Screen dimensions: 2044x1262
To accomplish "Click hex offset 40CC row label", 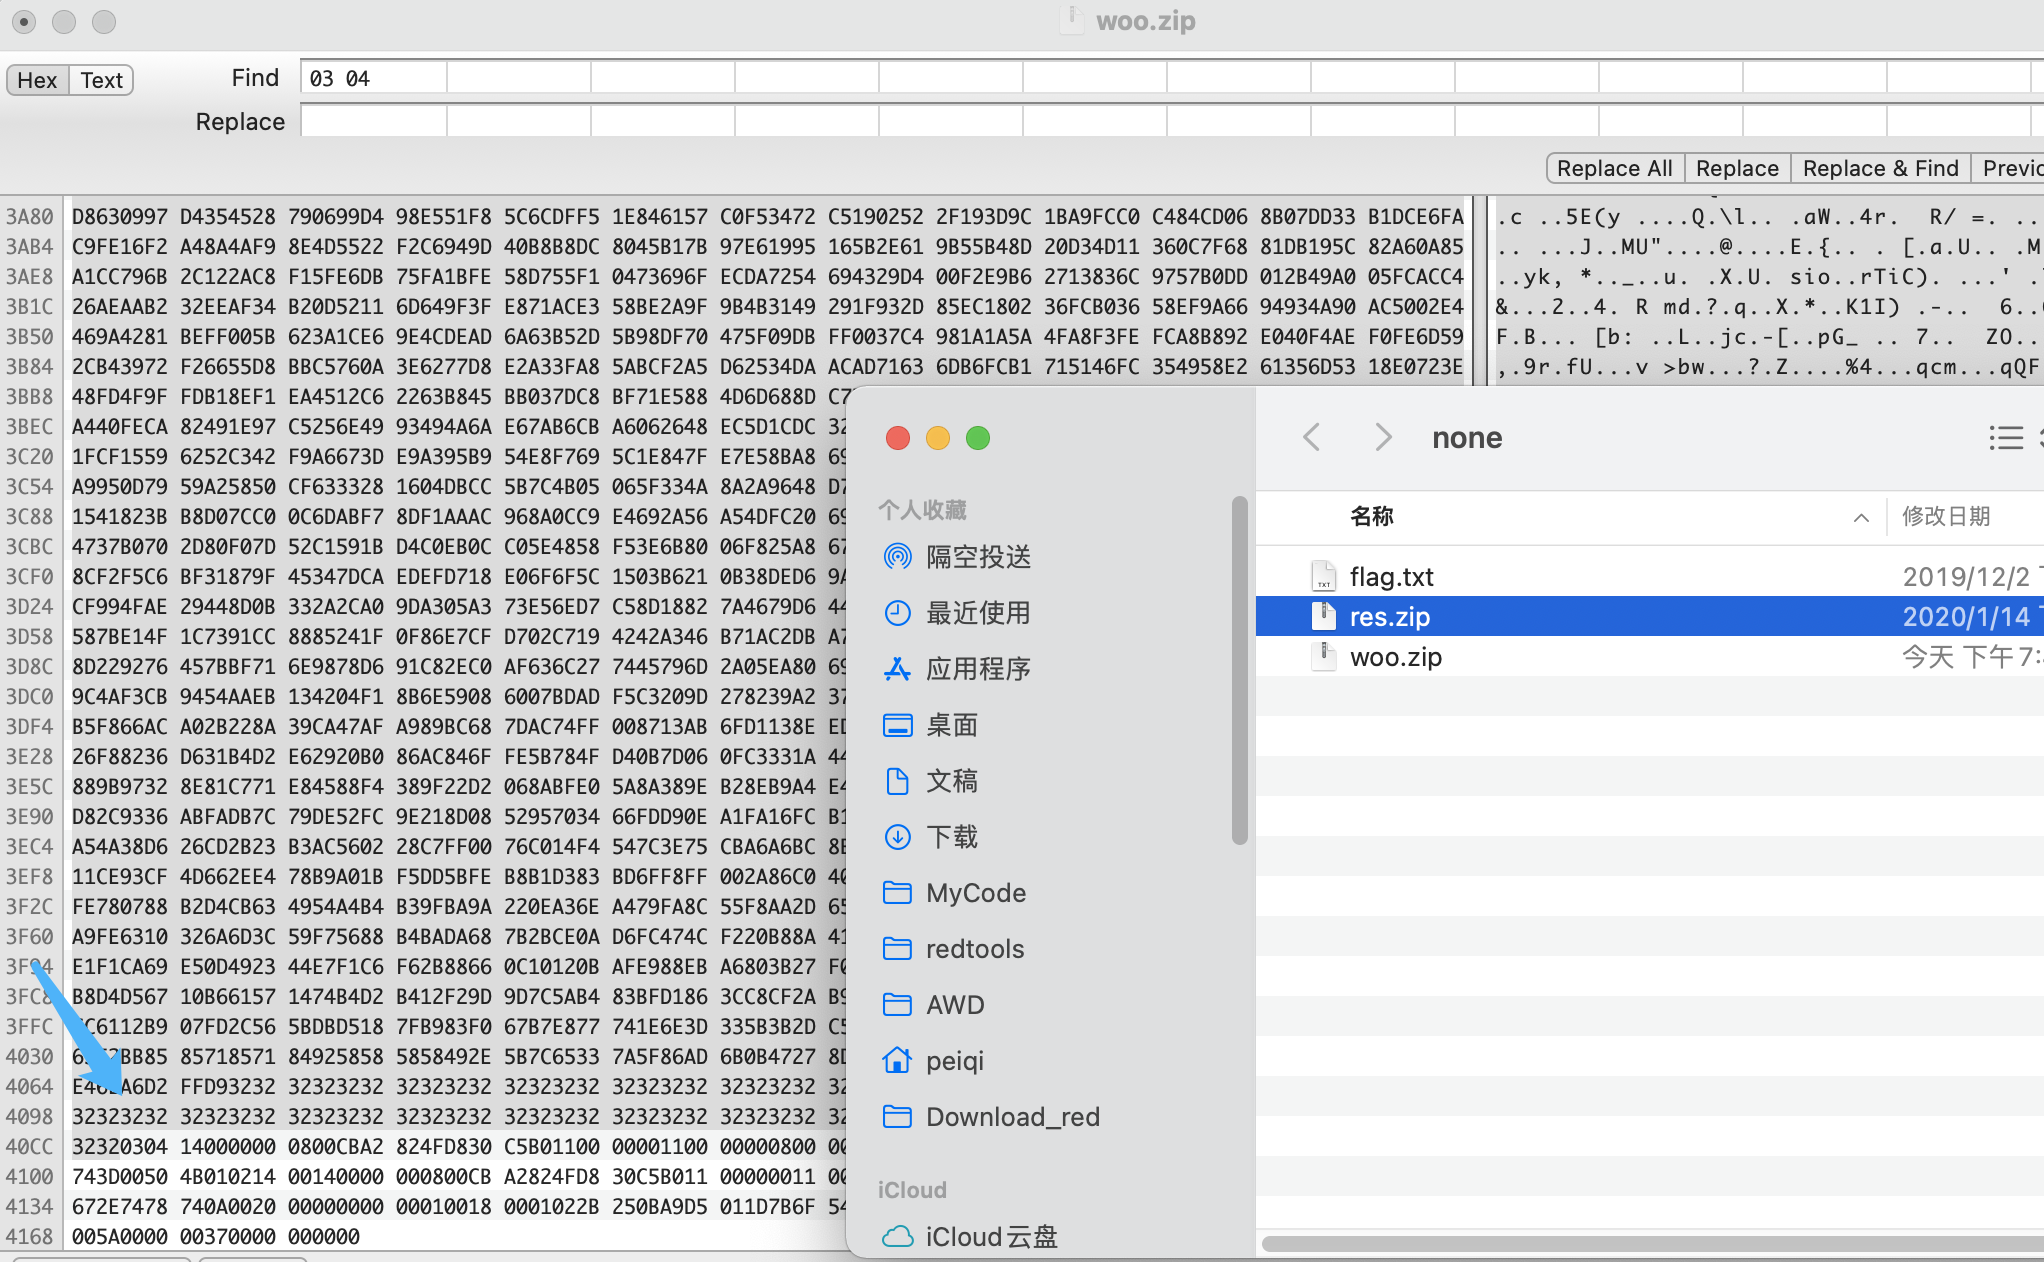I will pyautogui.click(x=30, y=1146).
